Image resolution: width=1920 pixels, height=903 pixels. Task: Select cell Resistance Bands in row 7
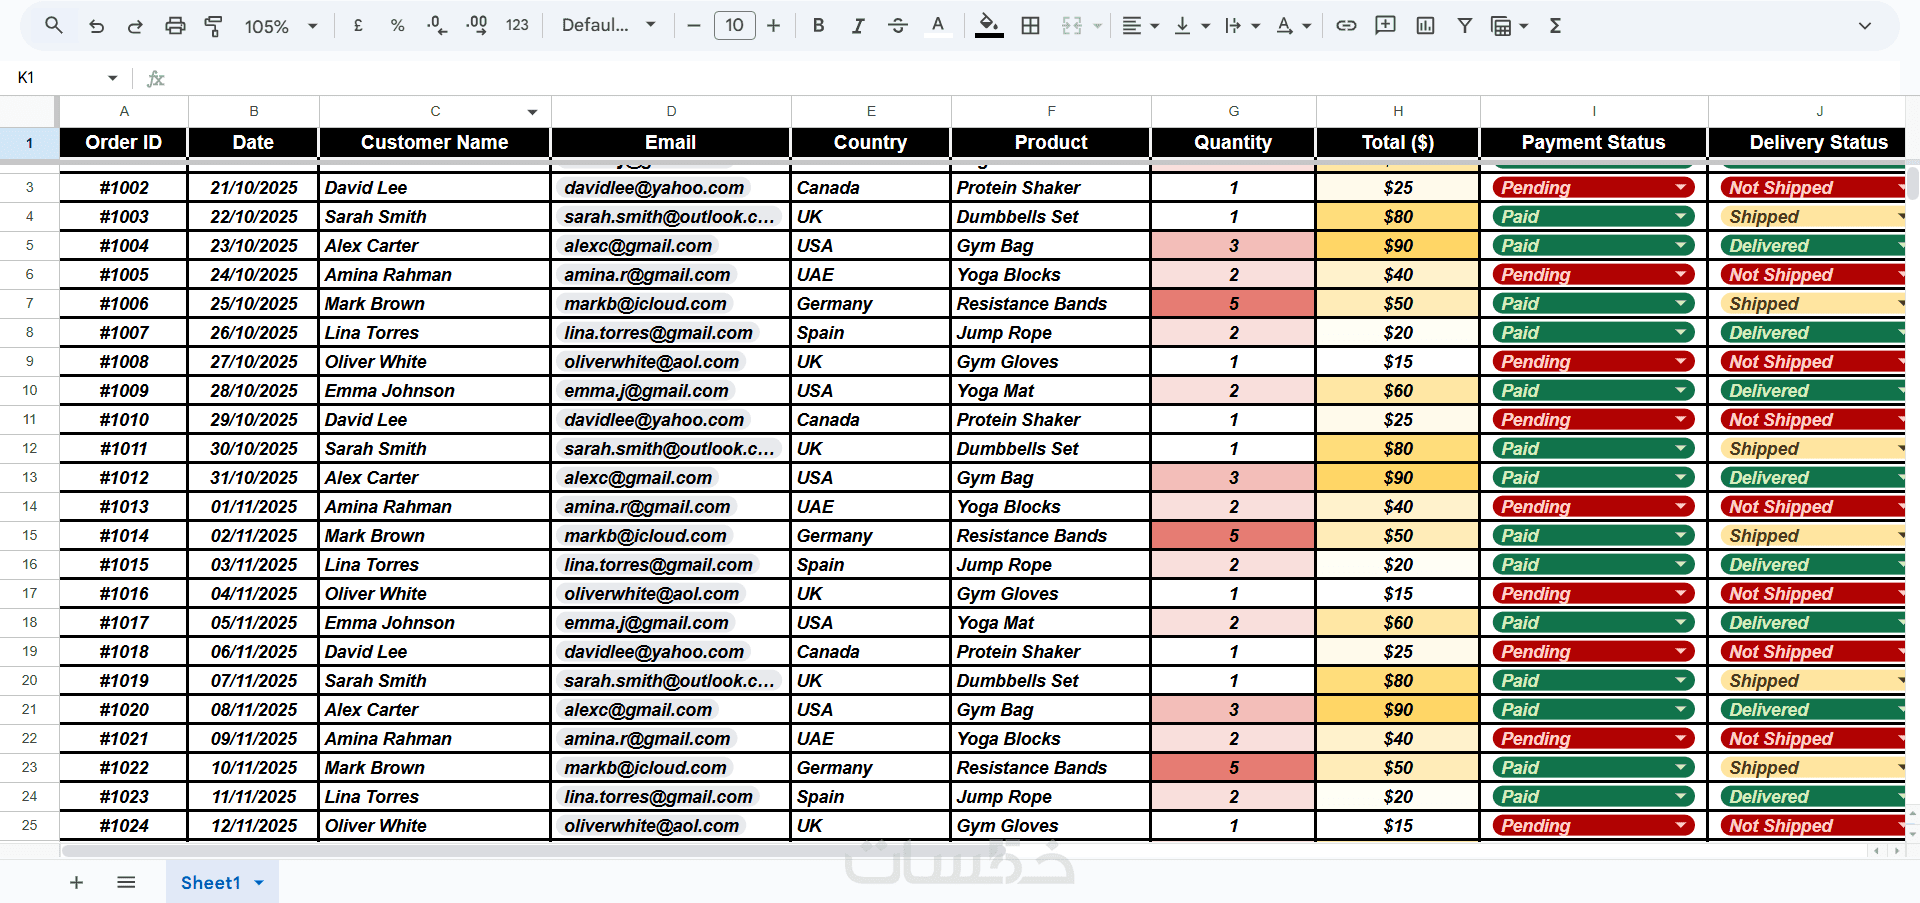[1051, 304]
